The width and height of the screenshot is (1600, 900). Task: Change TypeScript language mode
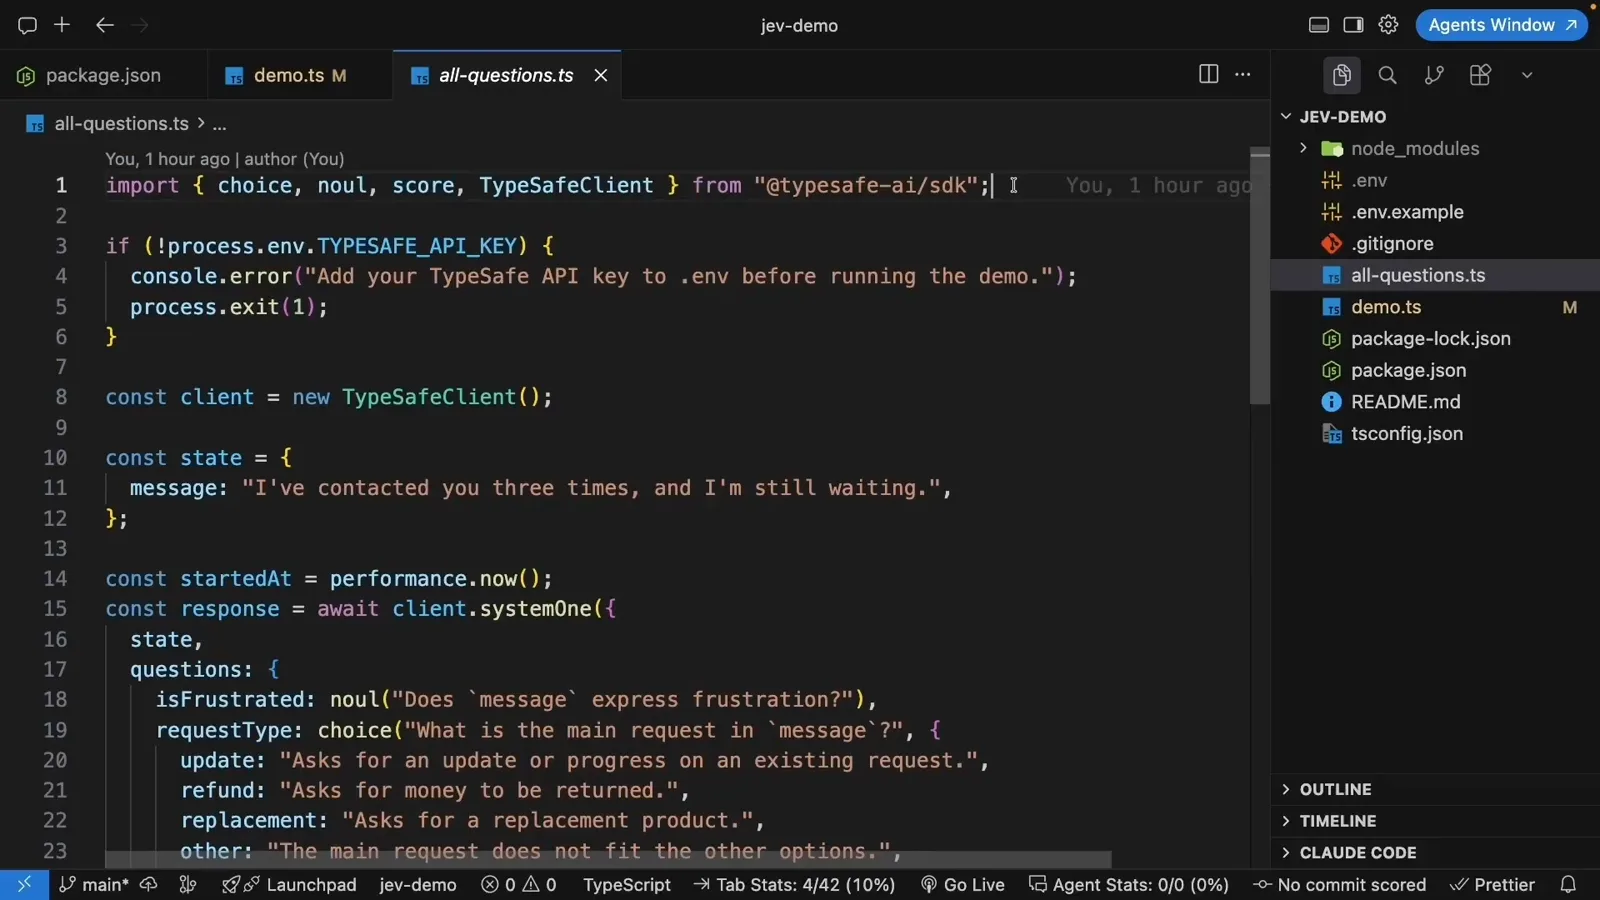pyautogui.click(x=627, y=885)
